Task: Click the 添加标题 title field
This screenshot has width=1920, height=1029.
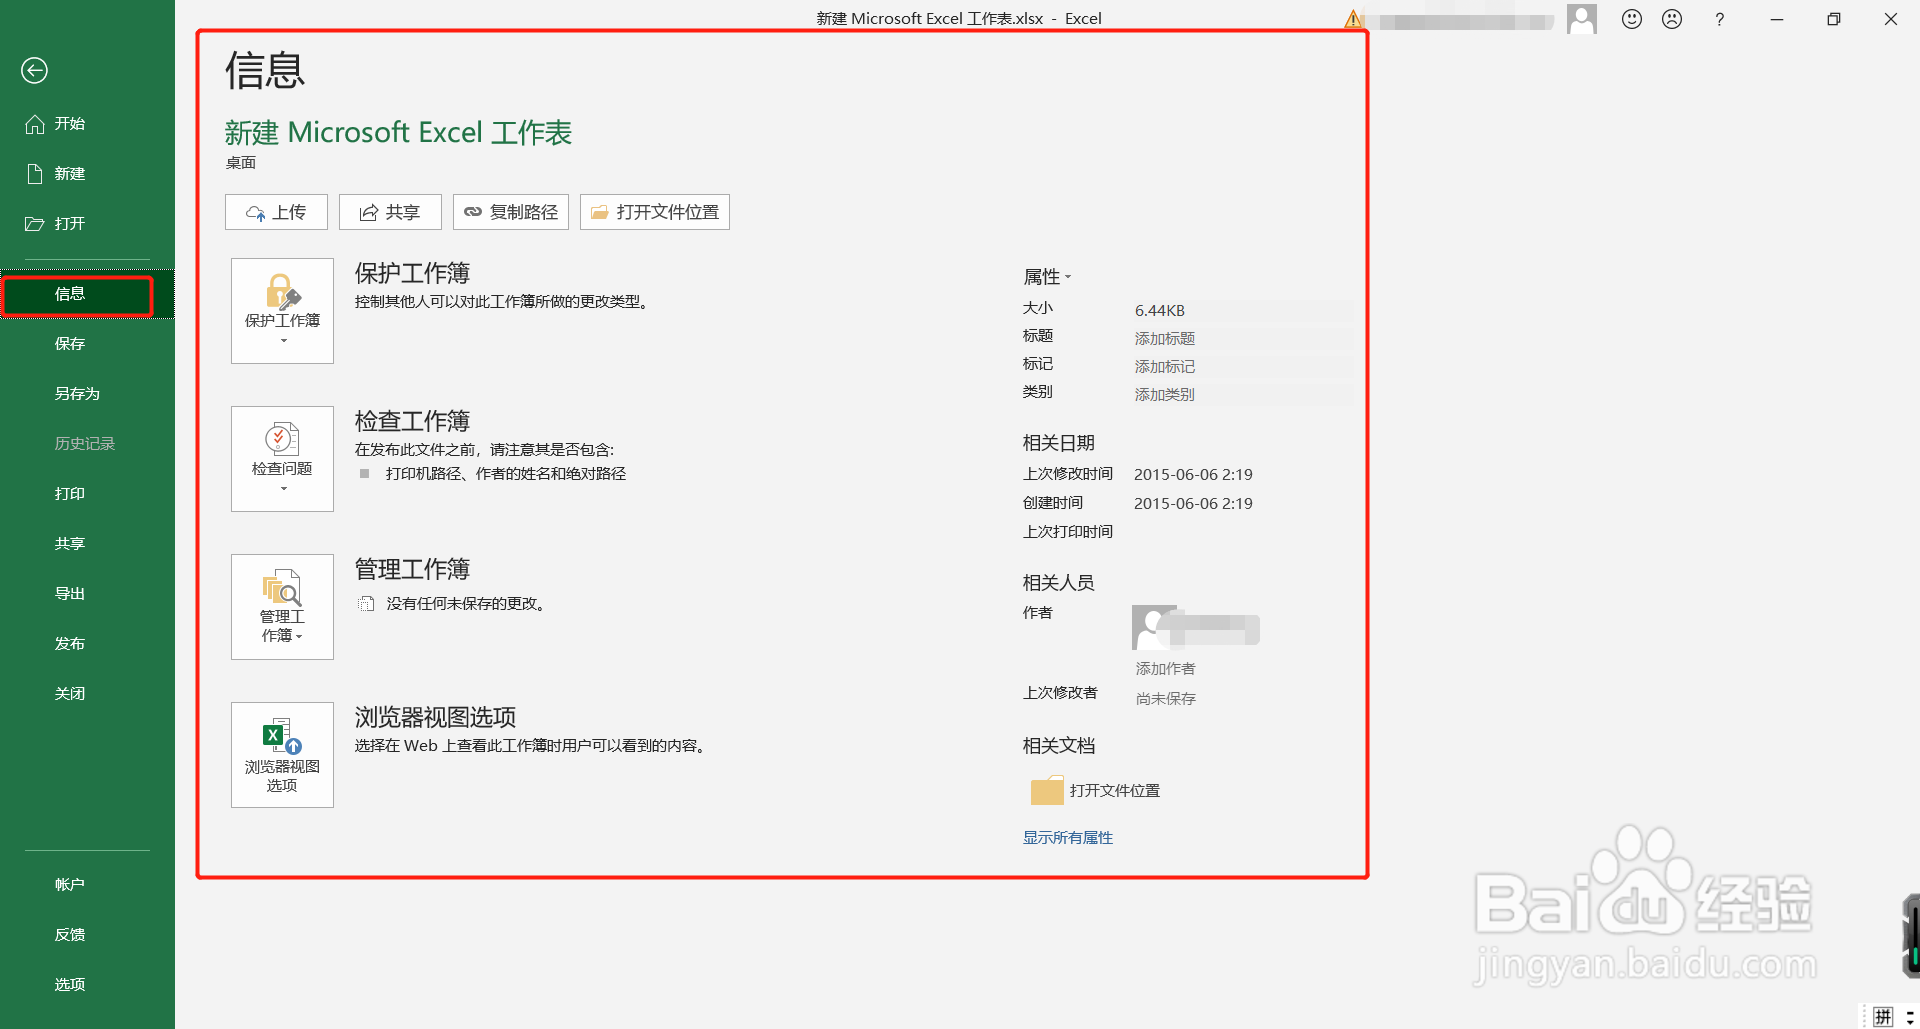Action: point(1243,339)
